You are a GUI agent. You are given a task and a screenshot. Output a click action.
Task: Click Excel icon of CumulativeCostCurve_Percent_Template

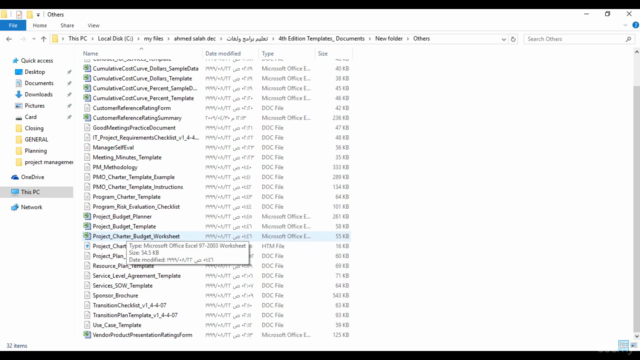click(87, 98)
